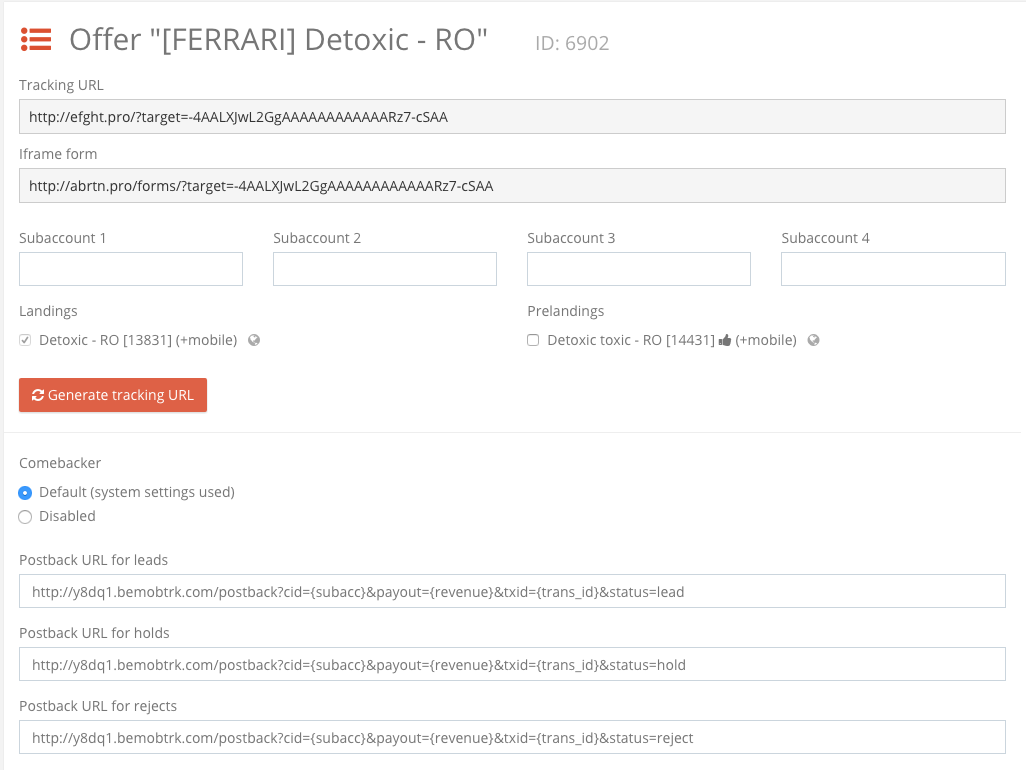
Task: Focus the Subaccount 1 input
Action: pyautogui.click(x=131, y=269)
